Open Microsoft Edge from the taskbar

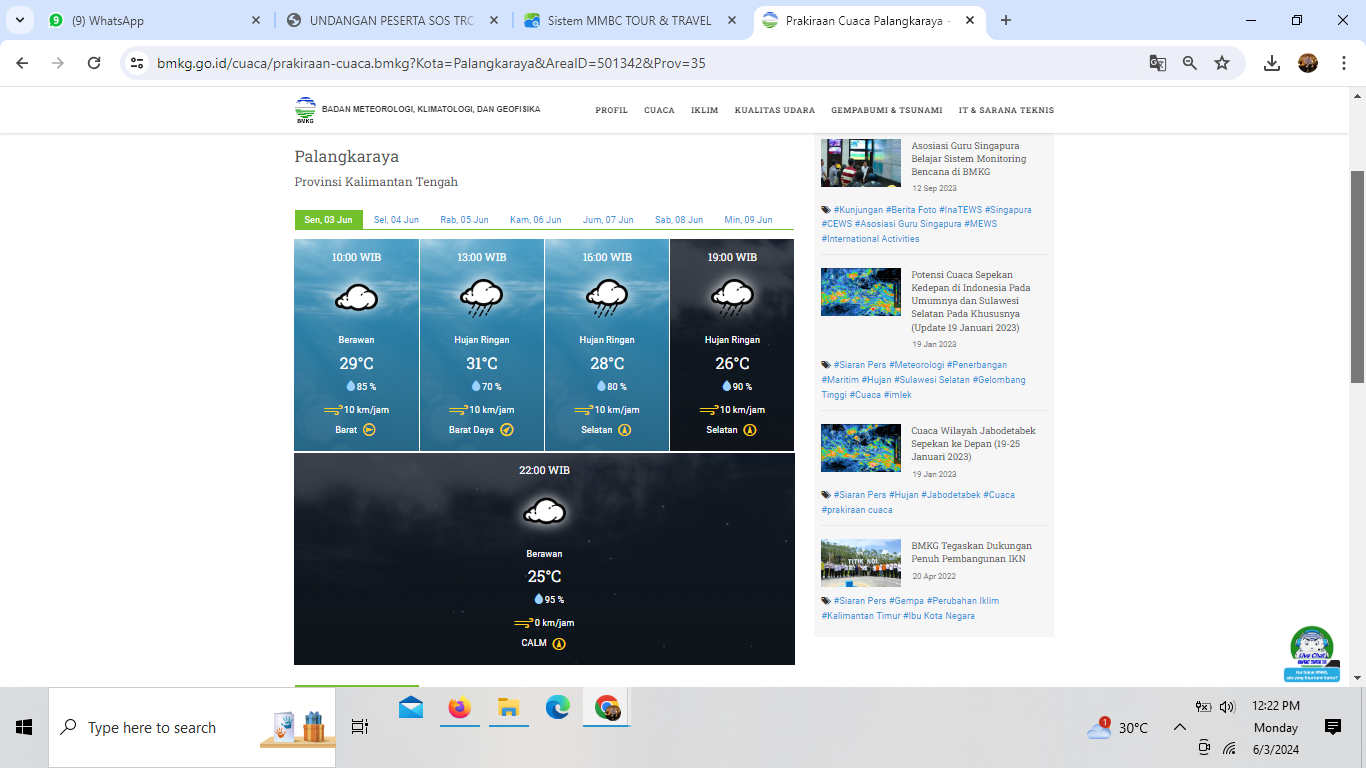click(x=557, y=708)
